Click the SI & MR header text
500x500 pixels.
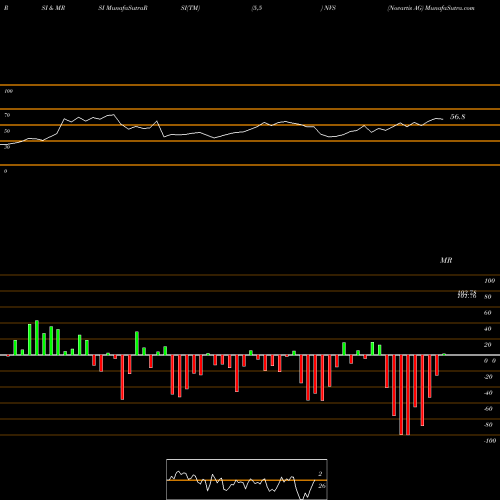[53, 8]
